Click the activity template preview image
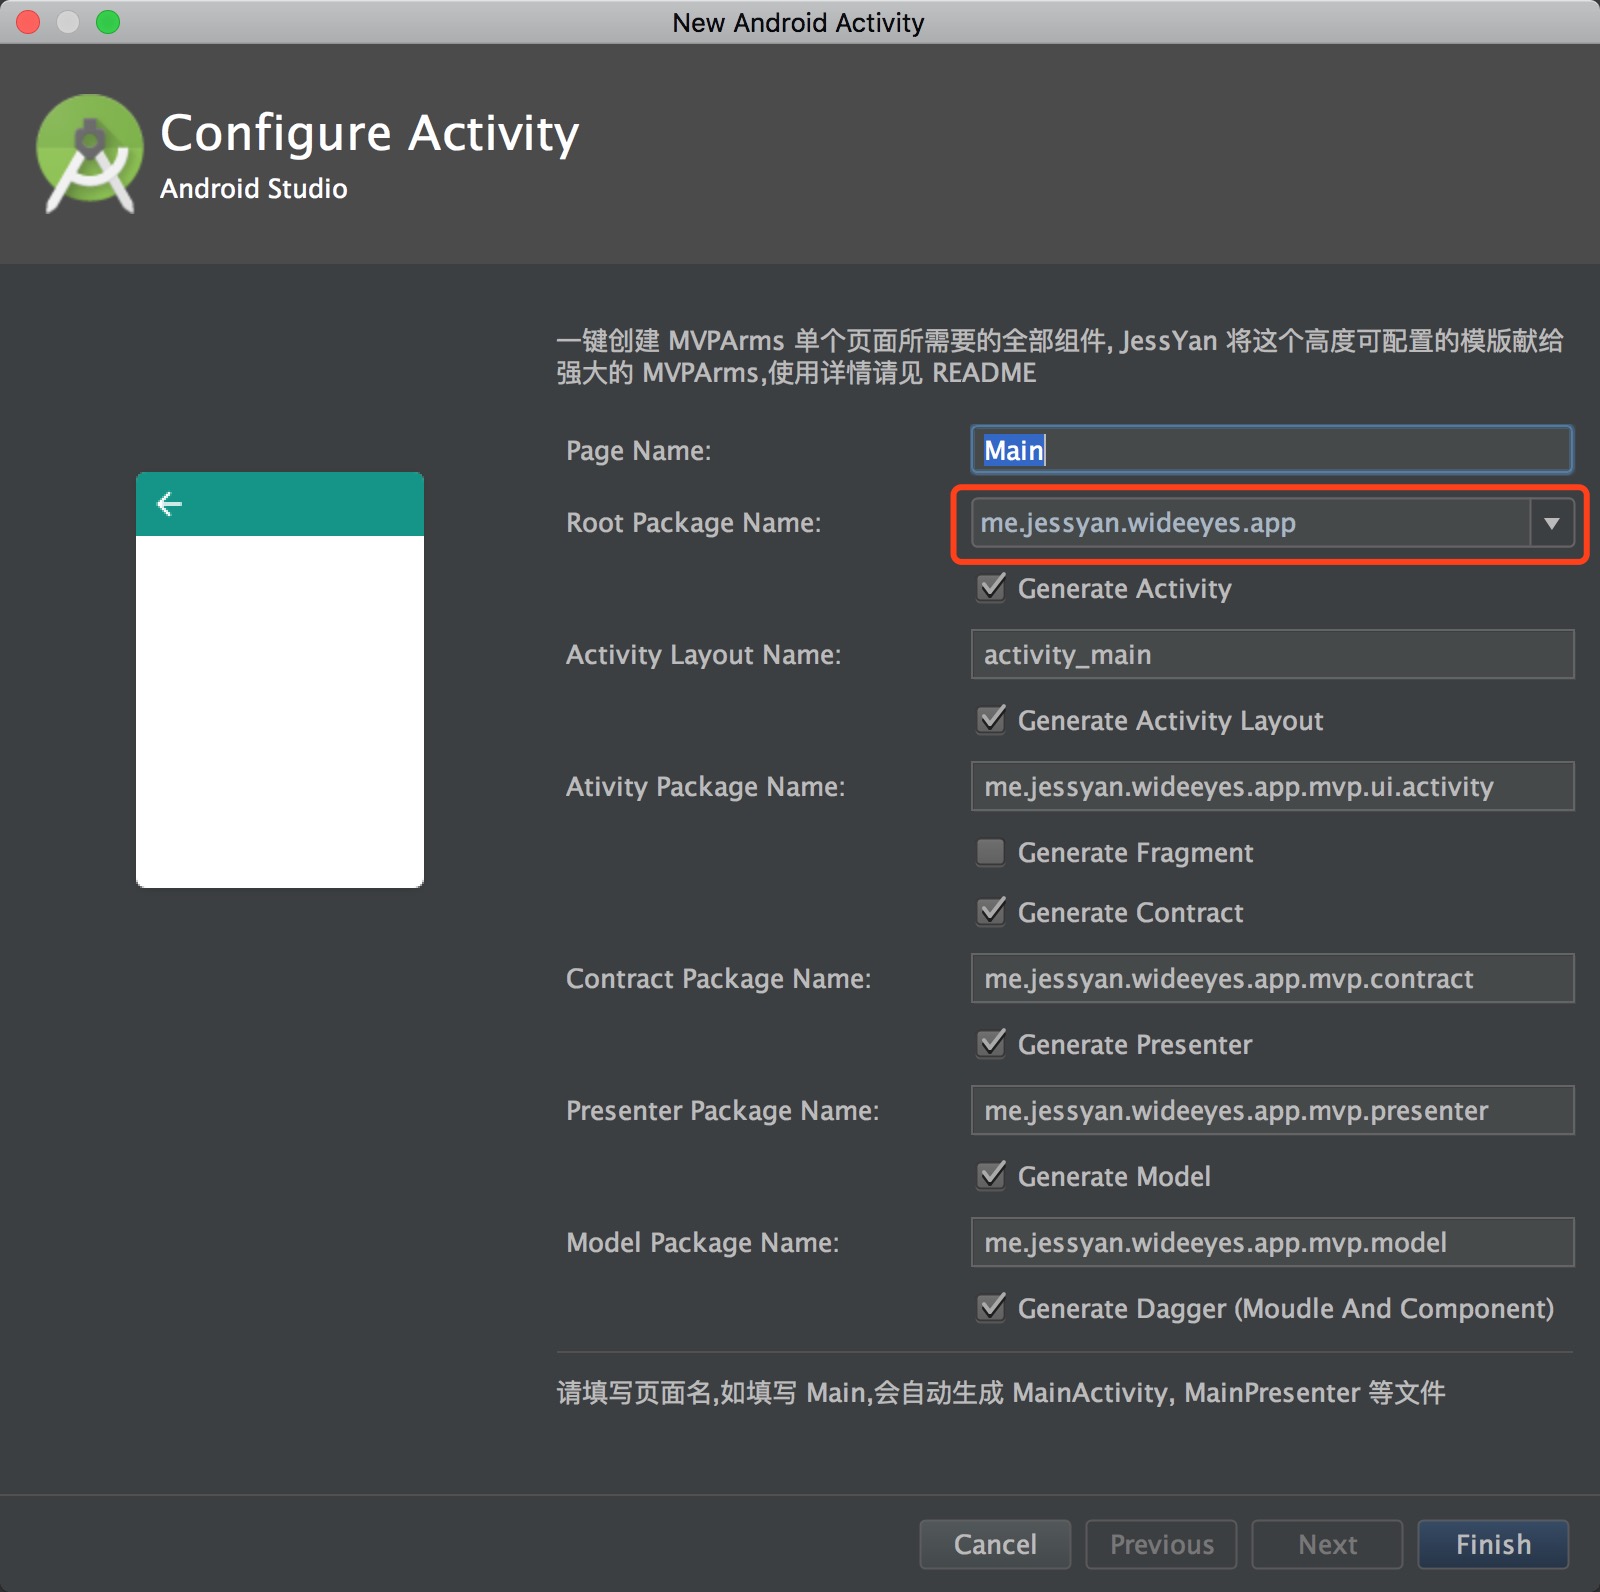1600x1592 pixels. click(x=280, y=680)
